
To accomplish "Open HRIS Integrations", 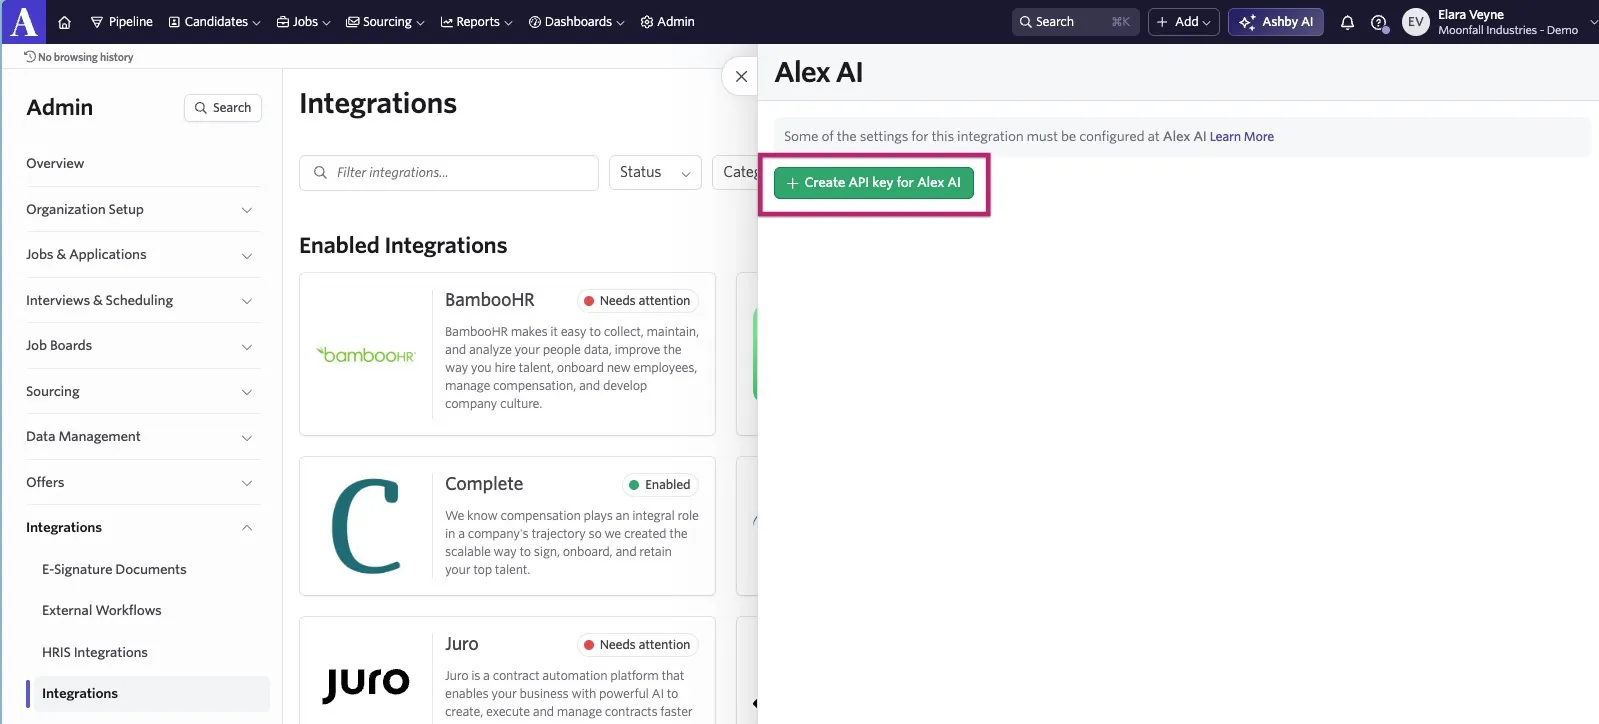I will [95, 653].
